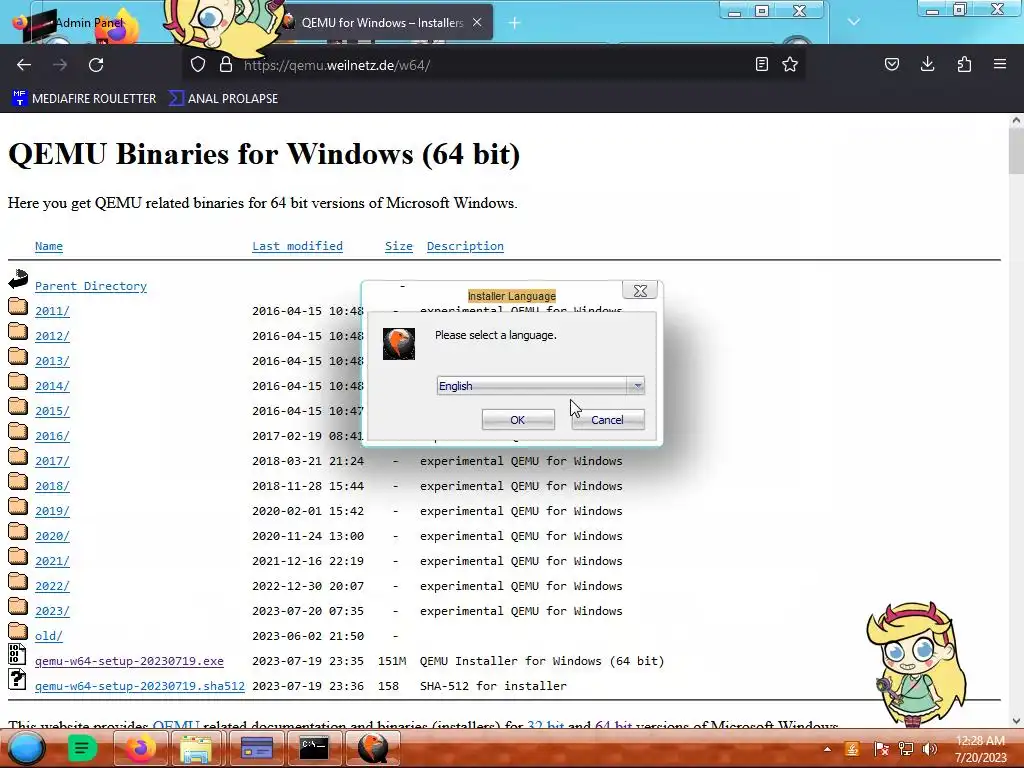Confirm language with the OK button

tap(518, 420)
